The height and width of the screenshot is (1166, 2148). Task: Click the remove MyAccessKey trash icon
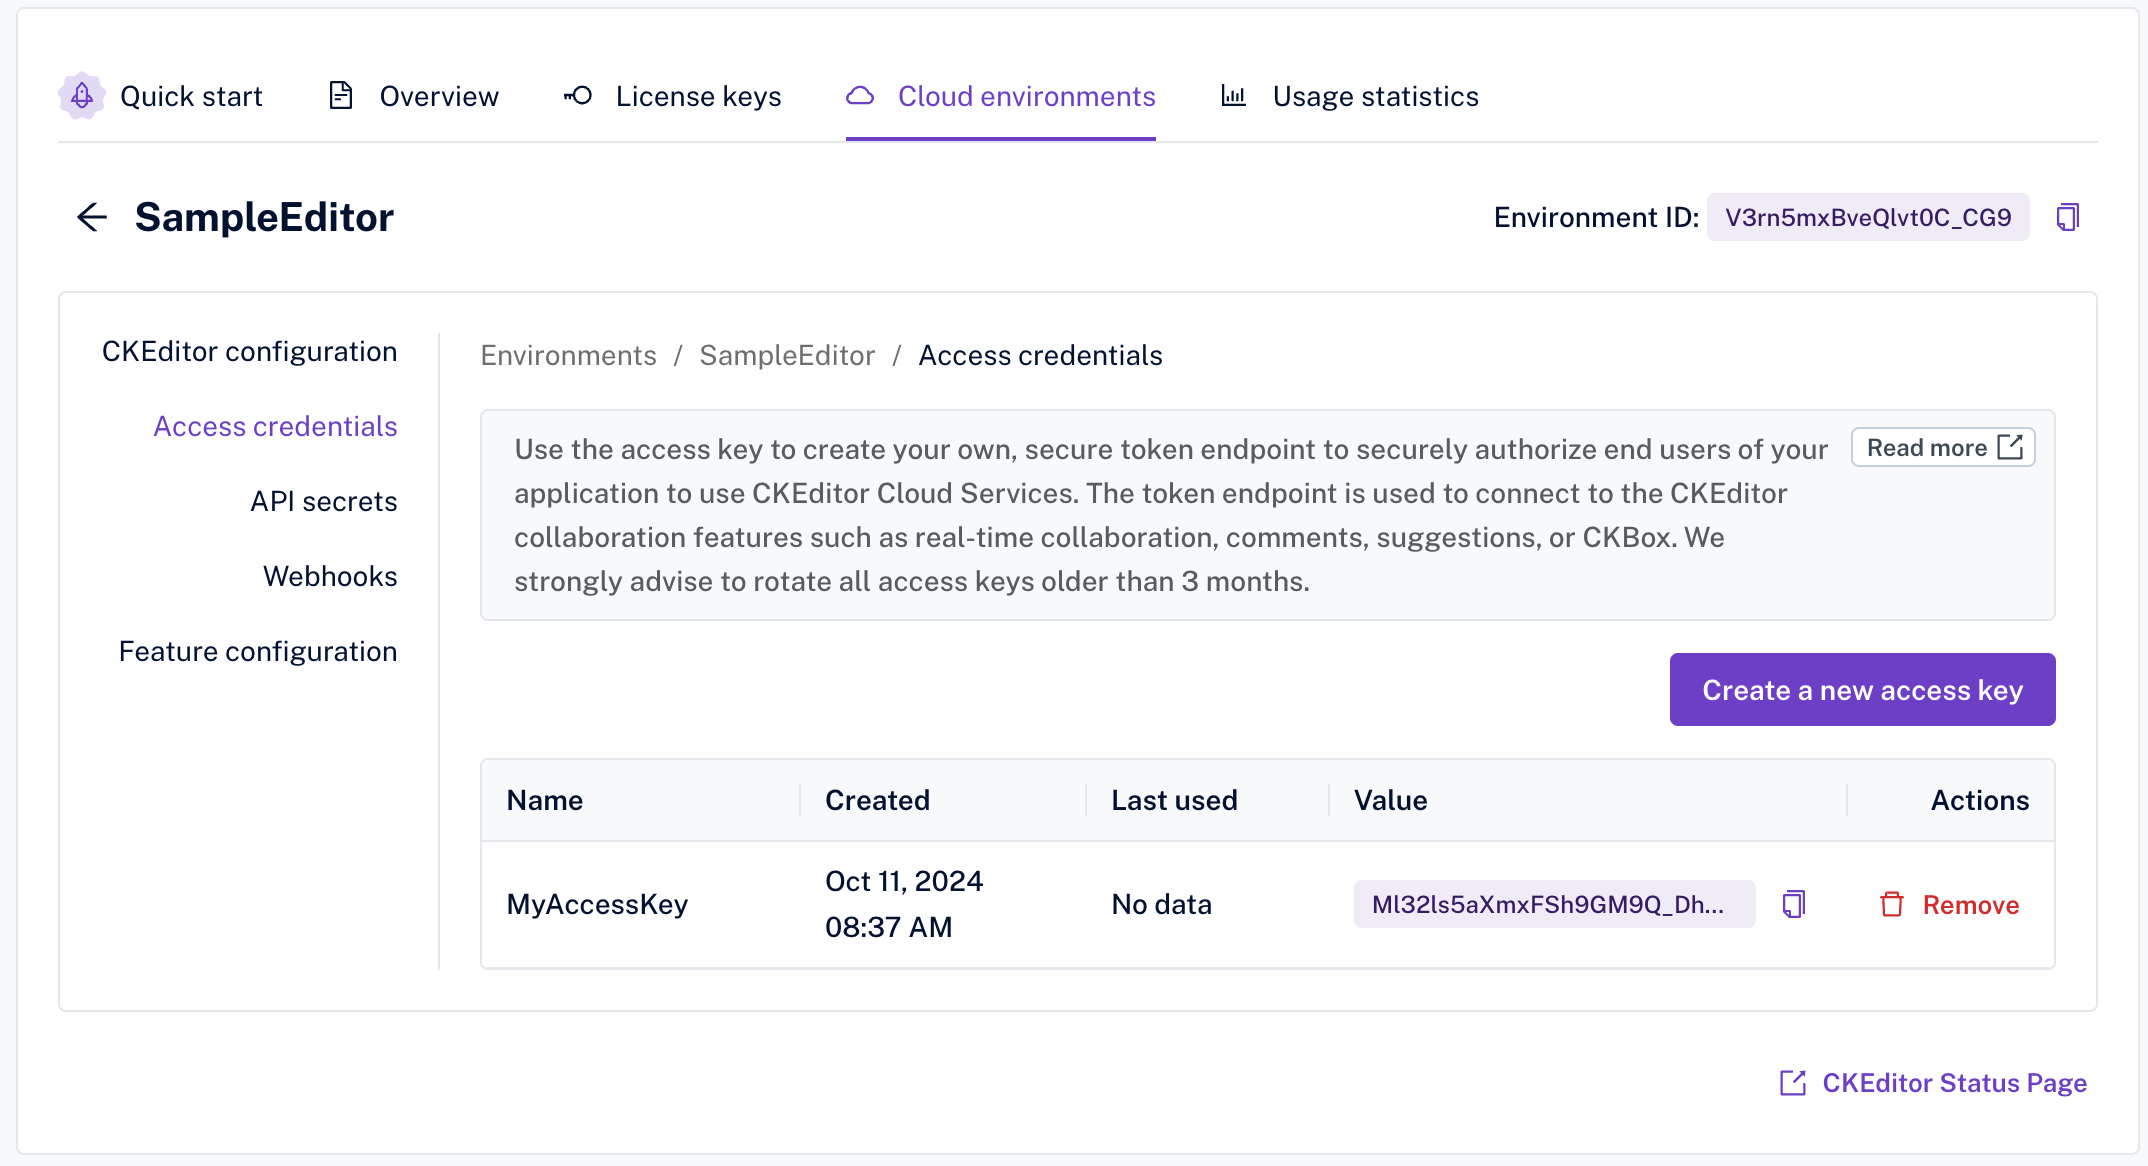[1890, 903]
